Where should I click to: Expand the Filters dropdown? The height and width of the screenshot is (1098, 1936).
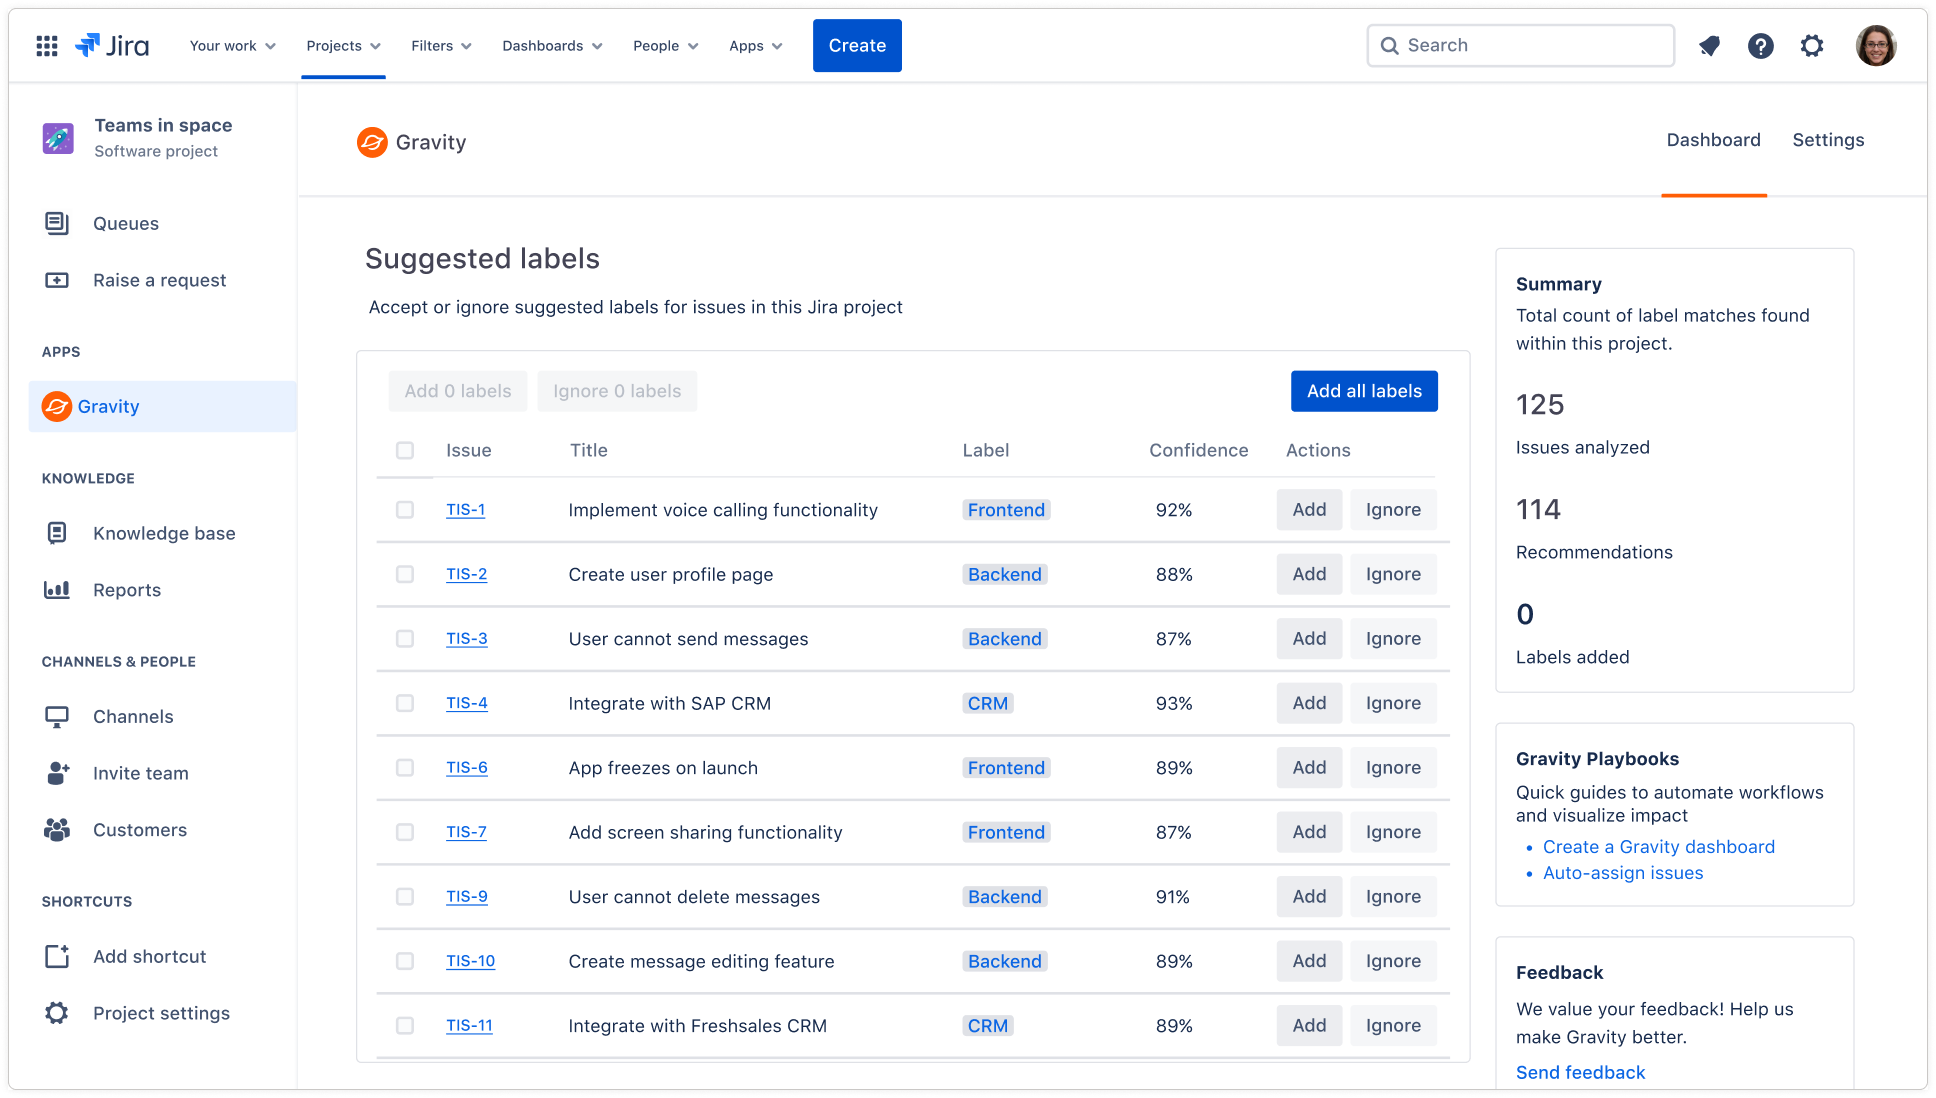click(441, 46)
